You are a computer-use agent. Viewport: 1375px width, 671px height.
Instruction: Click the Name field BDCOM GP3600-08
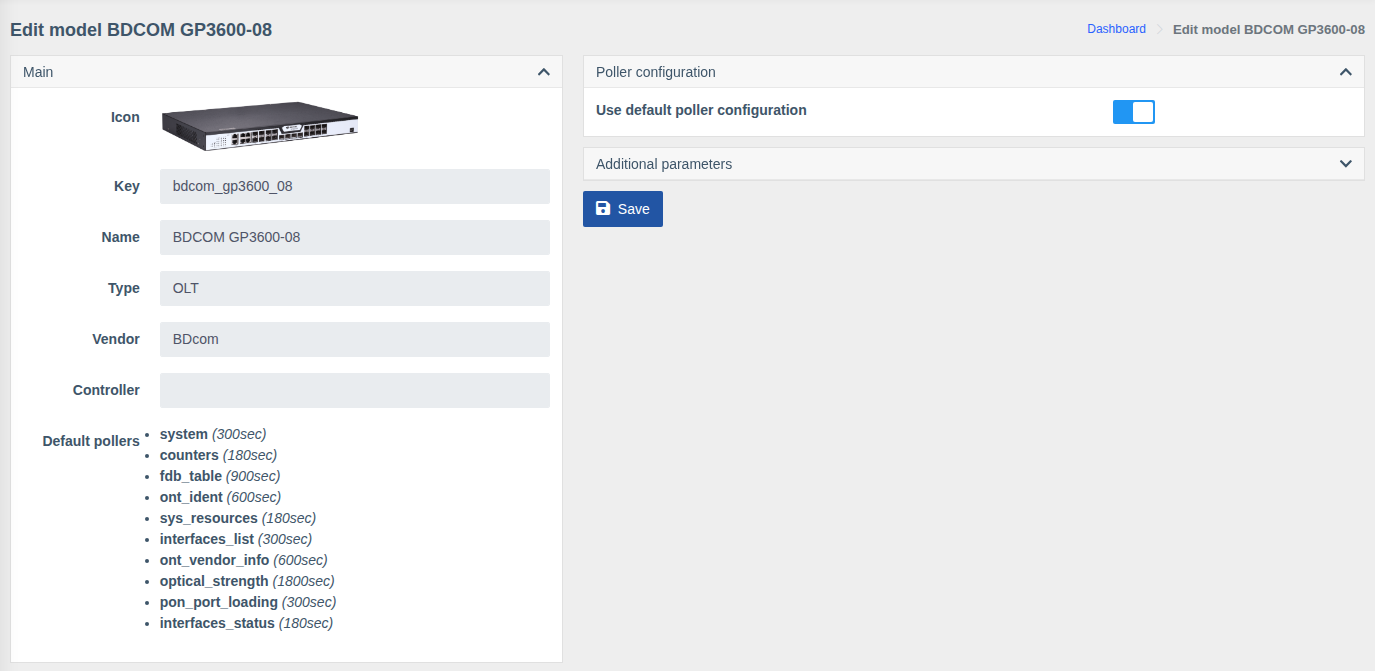355,237
